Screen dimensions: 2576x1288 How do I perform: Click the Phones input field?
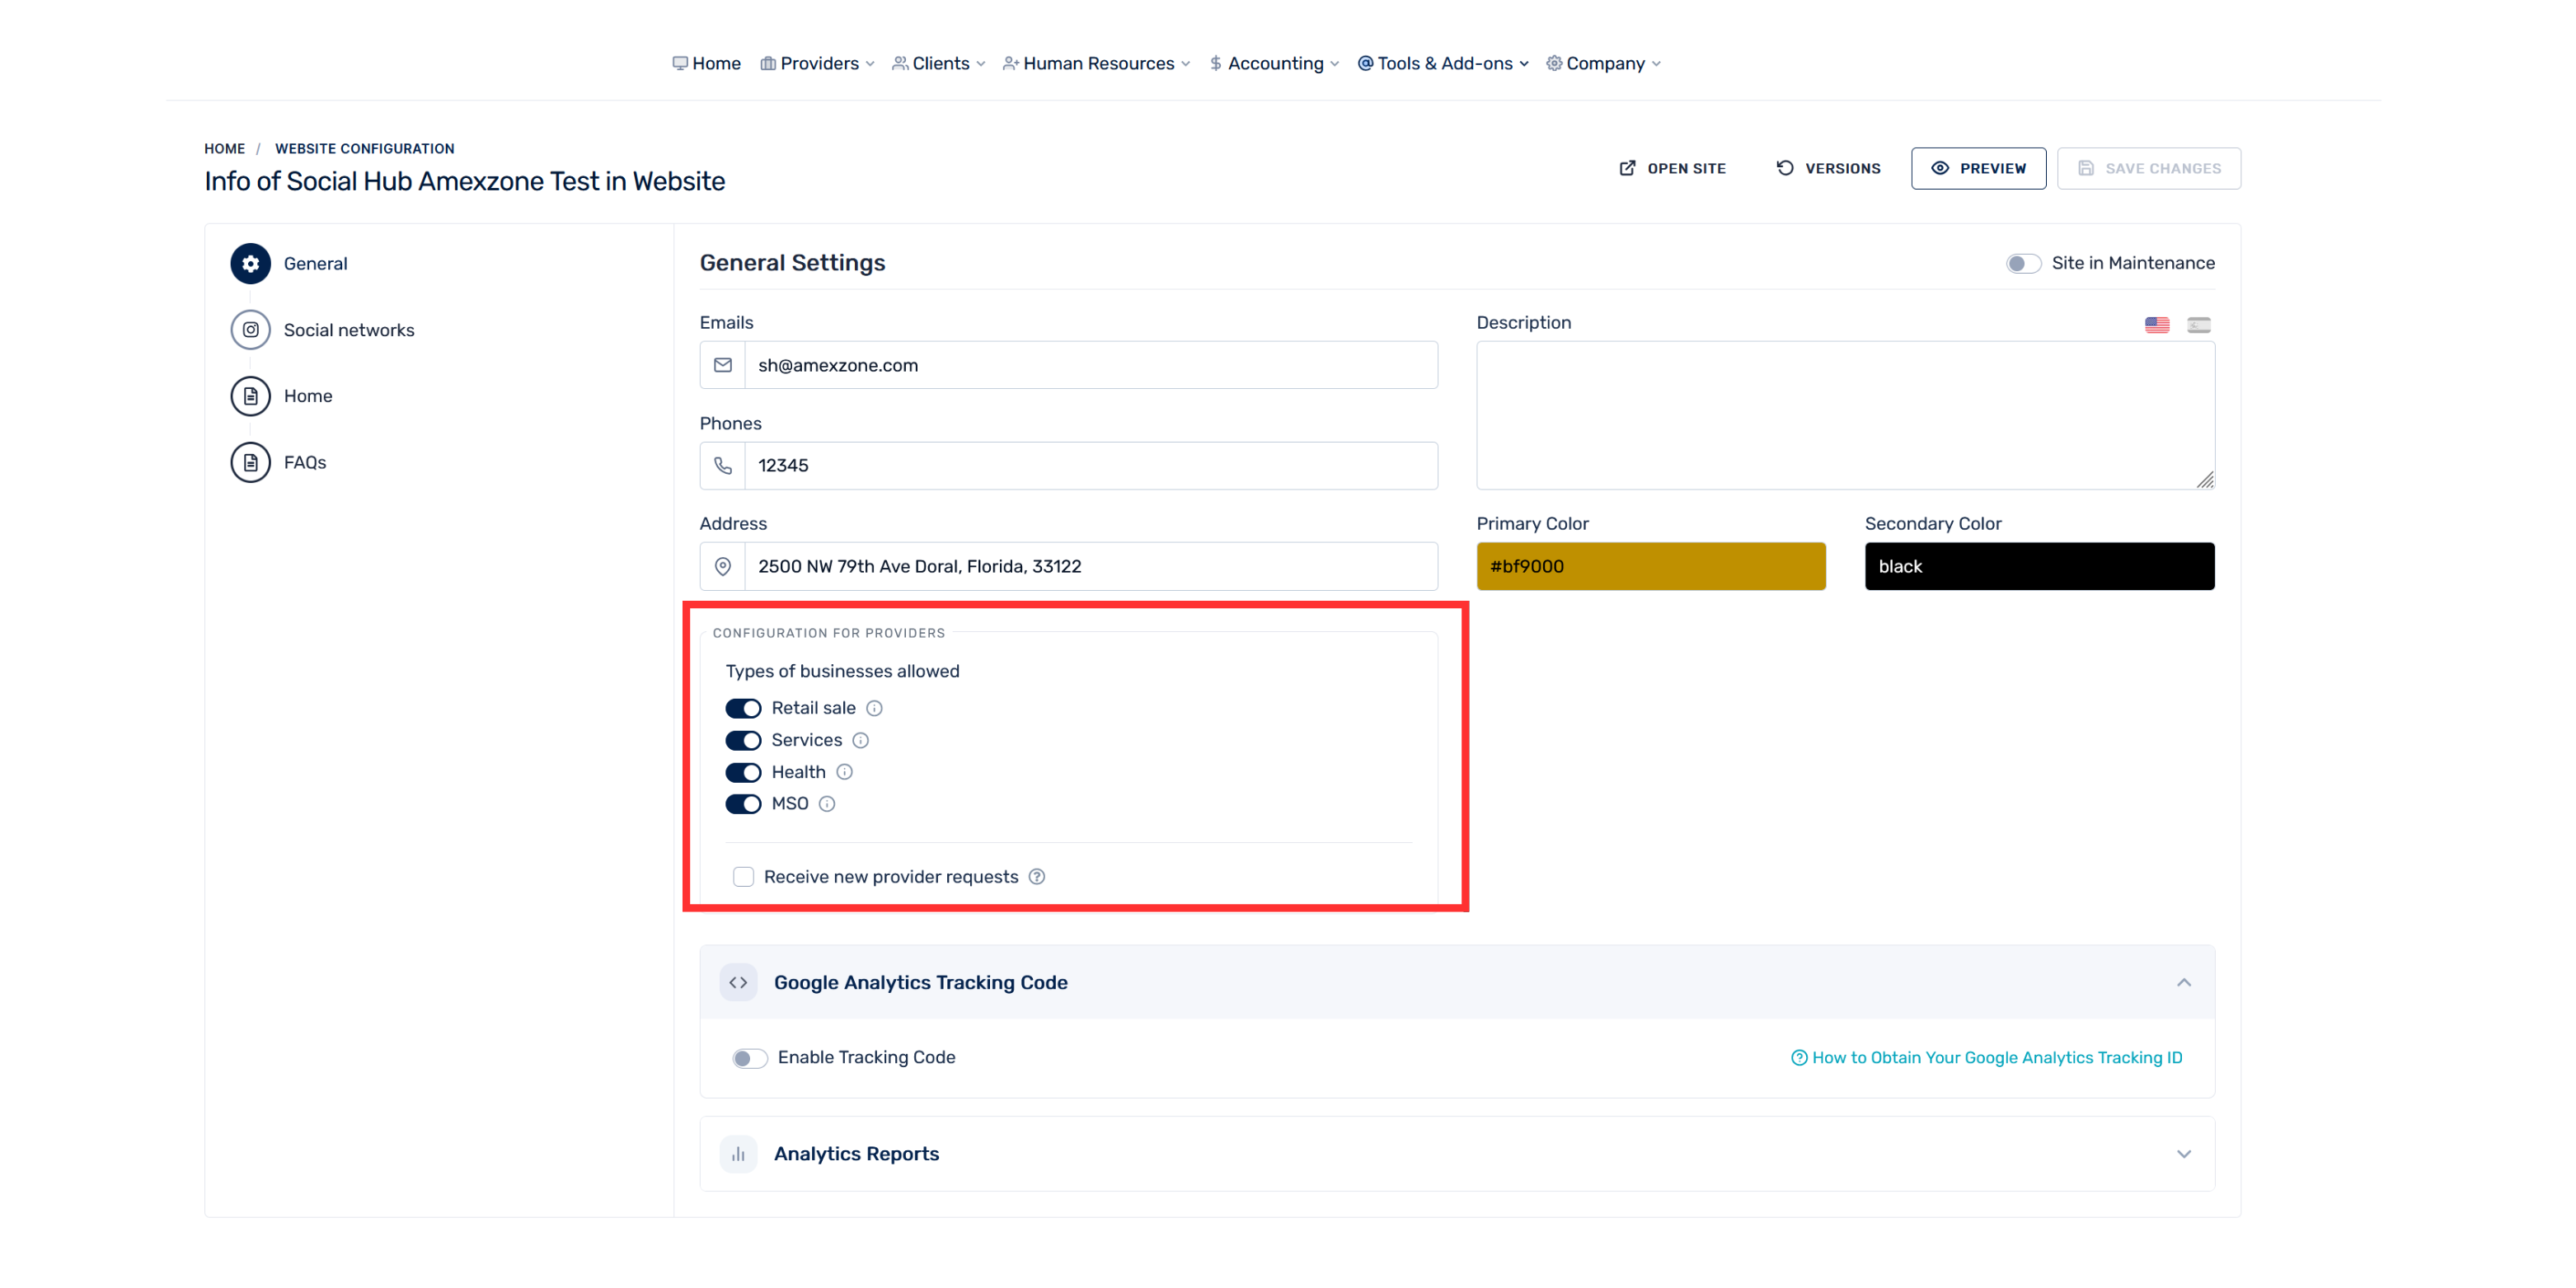pyautogui.click(x=1091, y=466)
